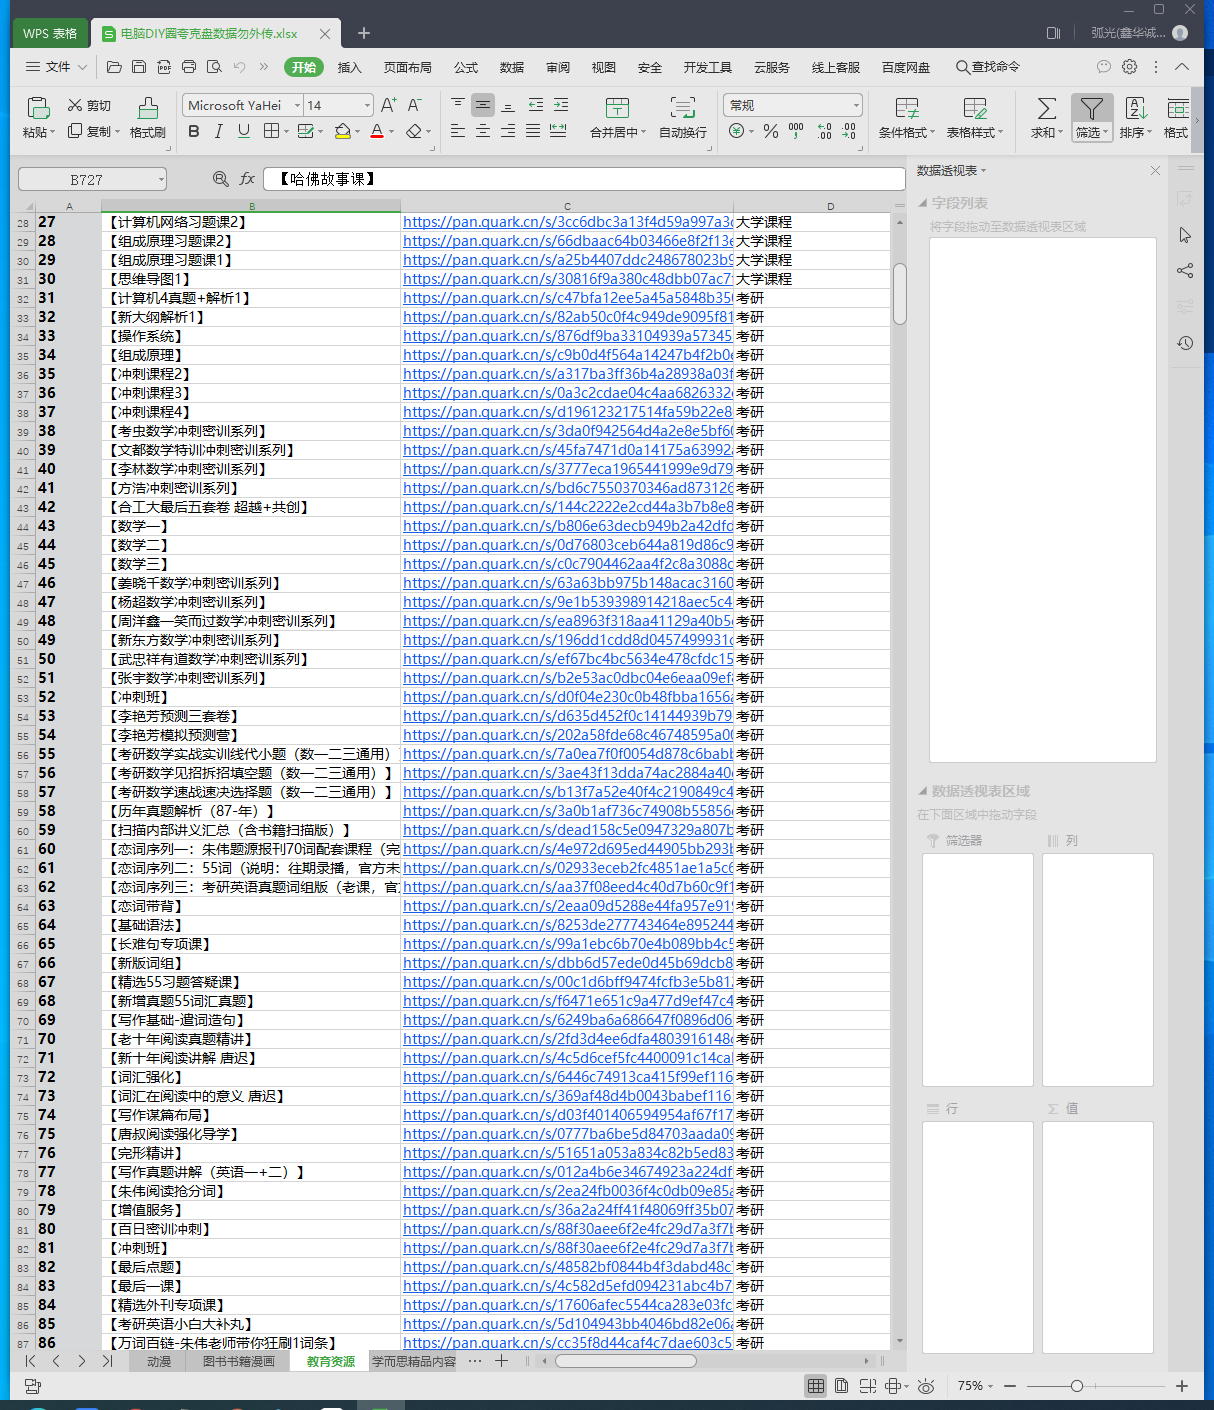
Task: Open the 文件 menu
Action: click(56, 67)
